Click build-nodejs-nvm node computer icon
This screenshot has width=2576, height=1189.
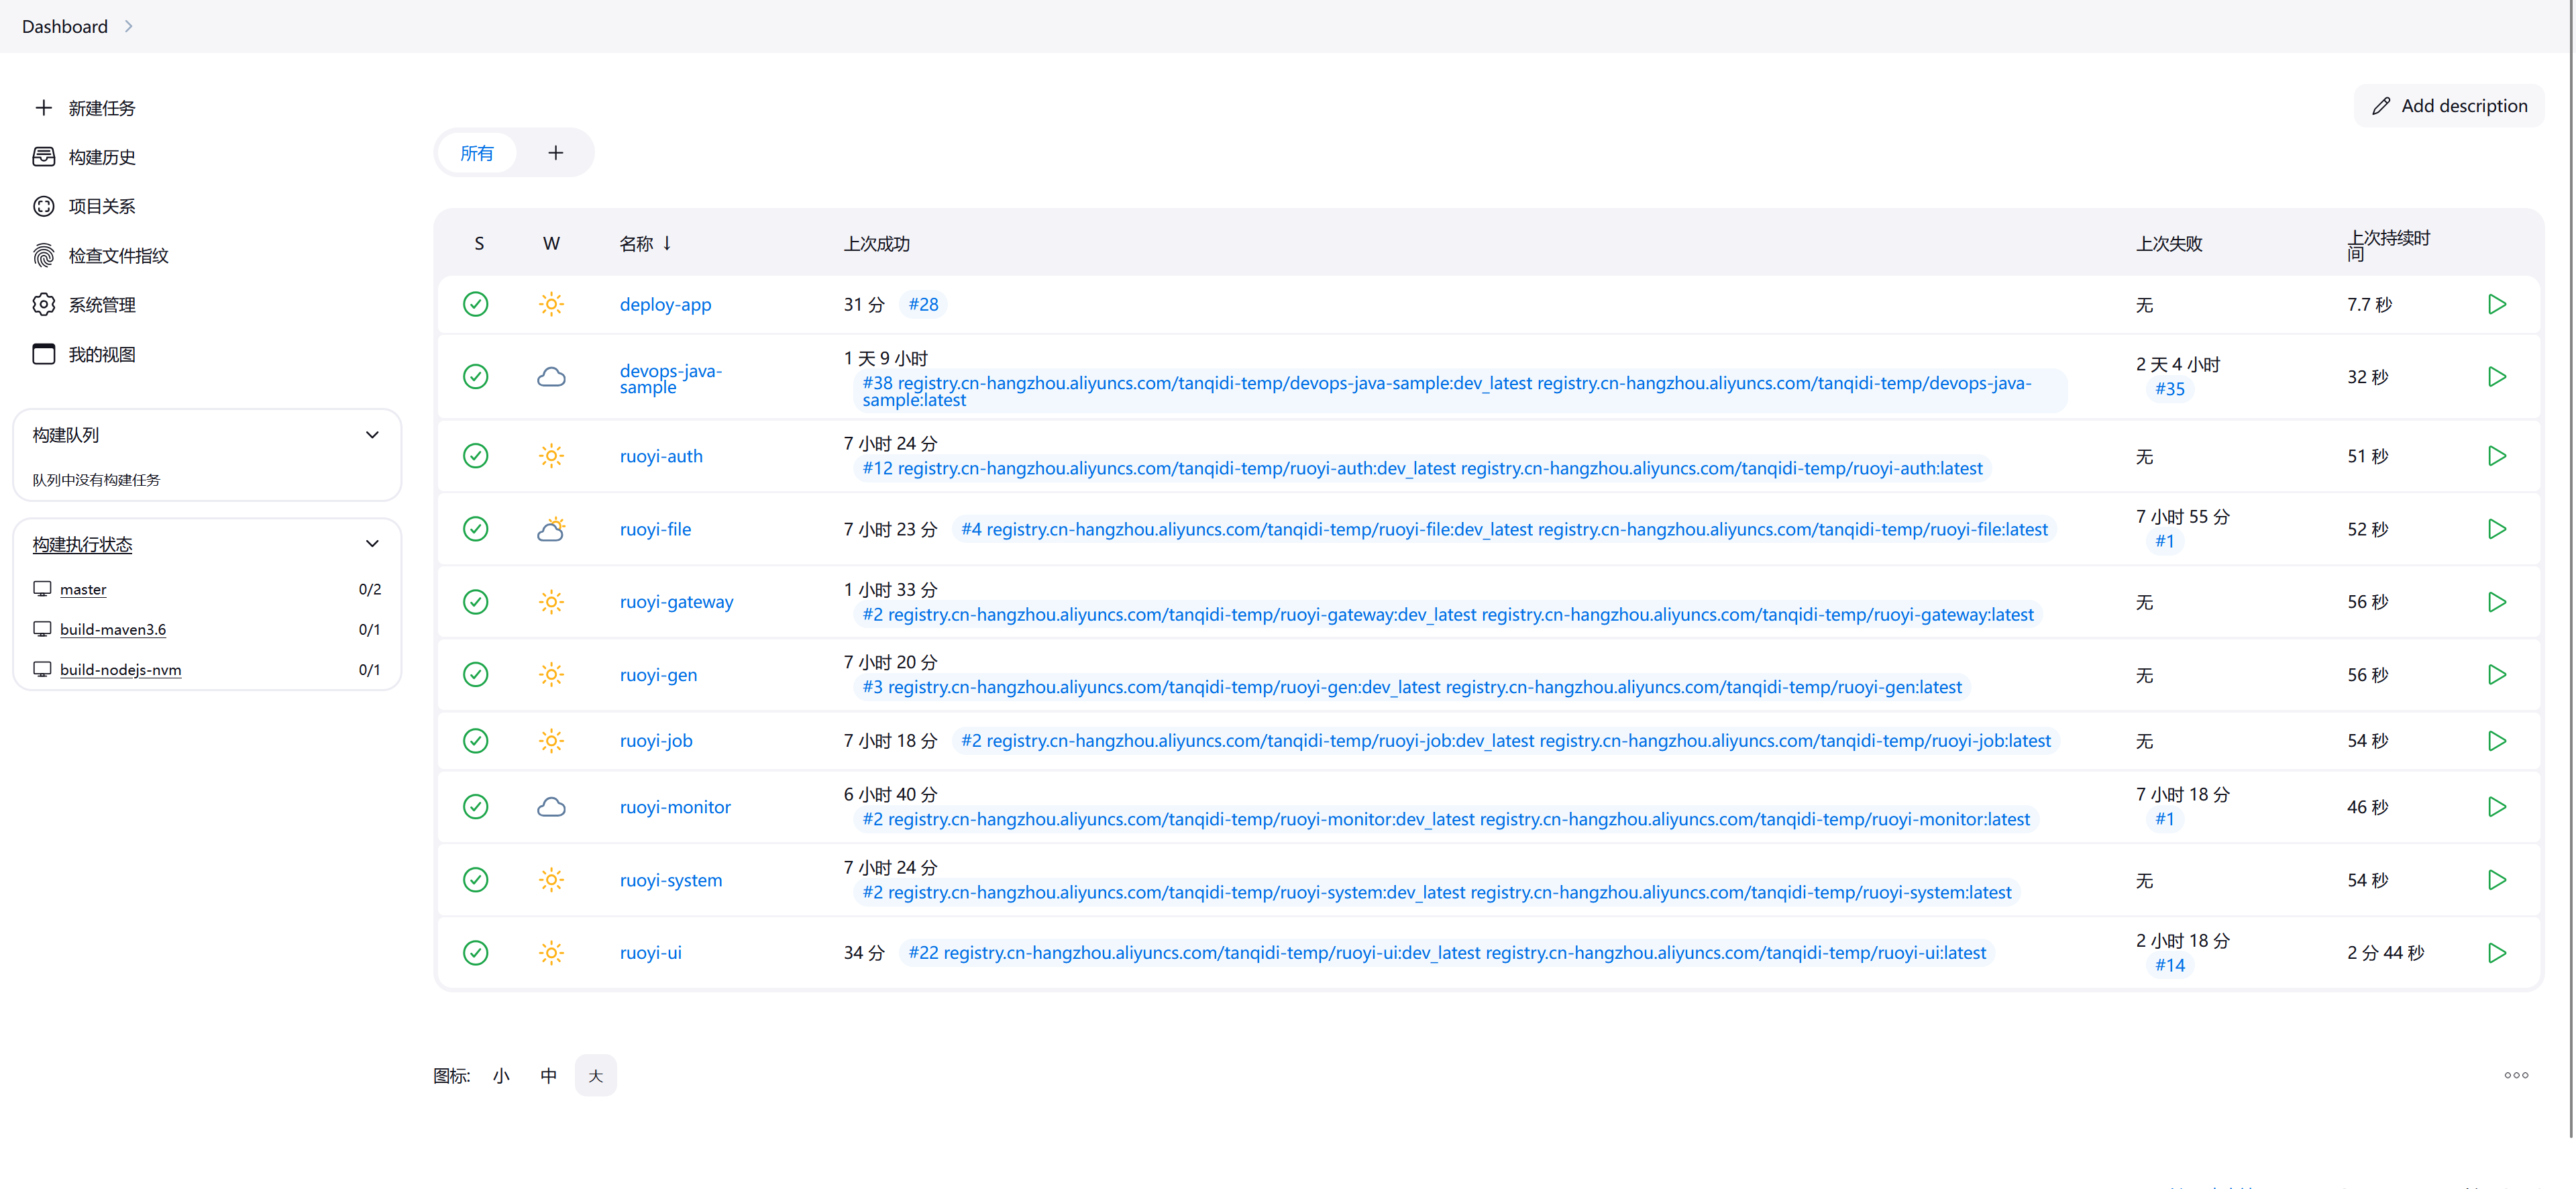(42, 669)
